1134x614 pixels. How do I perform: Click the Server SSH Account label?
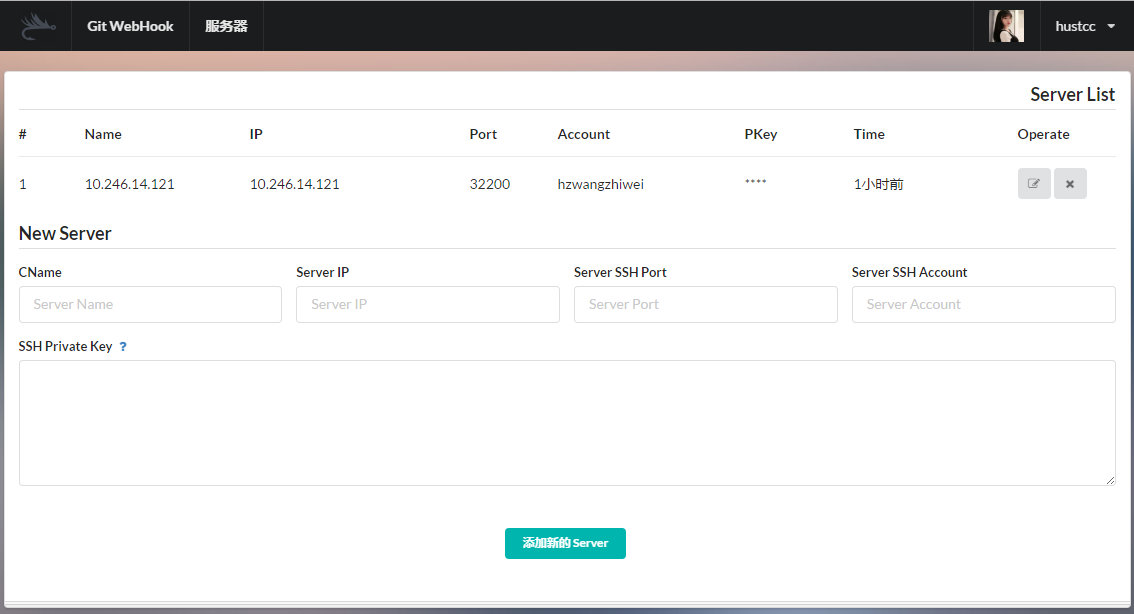point(909,273)
